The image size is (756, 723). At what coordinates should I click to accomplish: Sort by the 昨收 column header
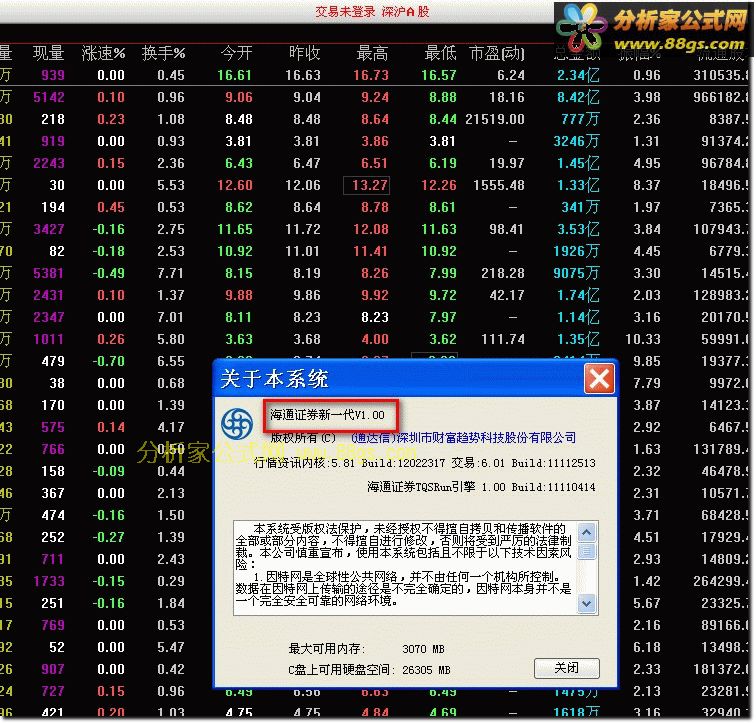[305, 53]
